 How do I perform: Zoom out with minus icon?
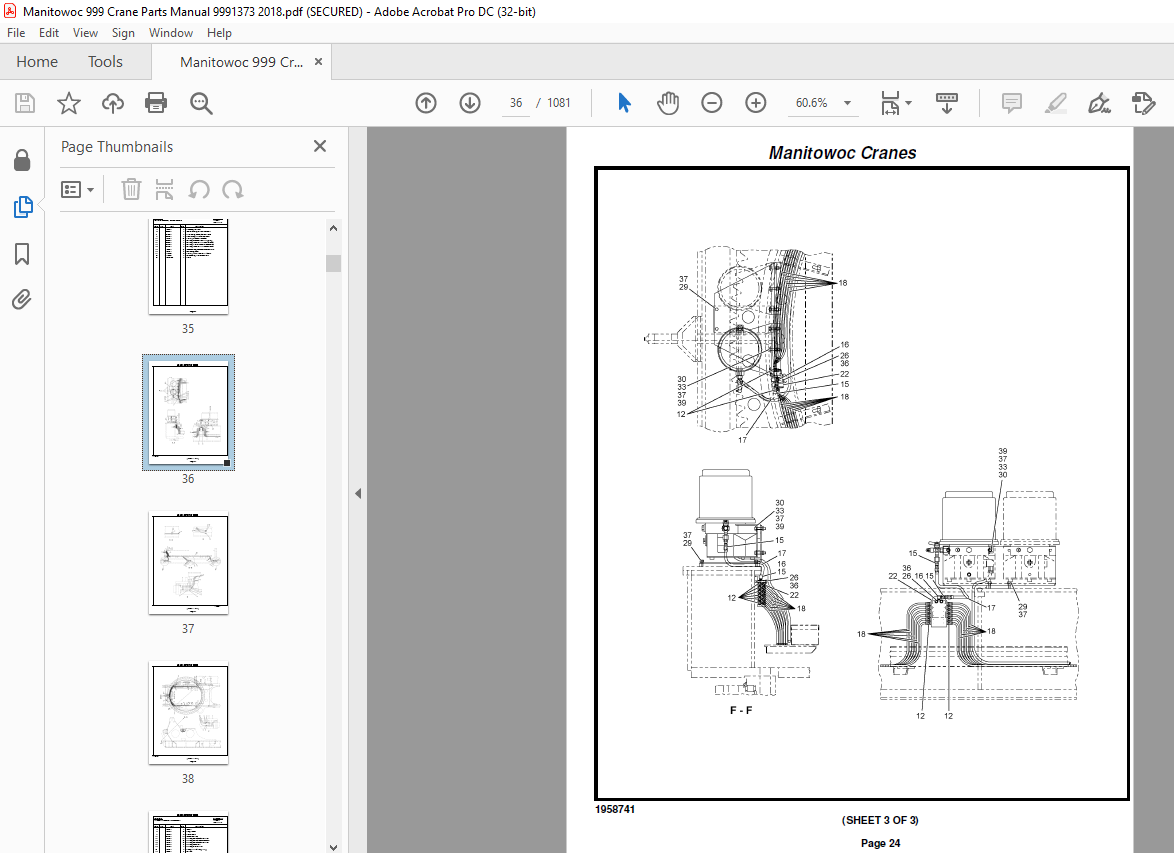[711, 103]
